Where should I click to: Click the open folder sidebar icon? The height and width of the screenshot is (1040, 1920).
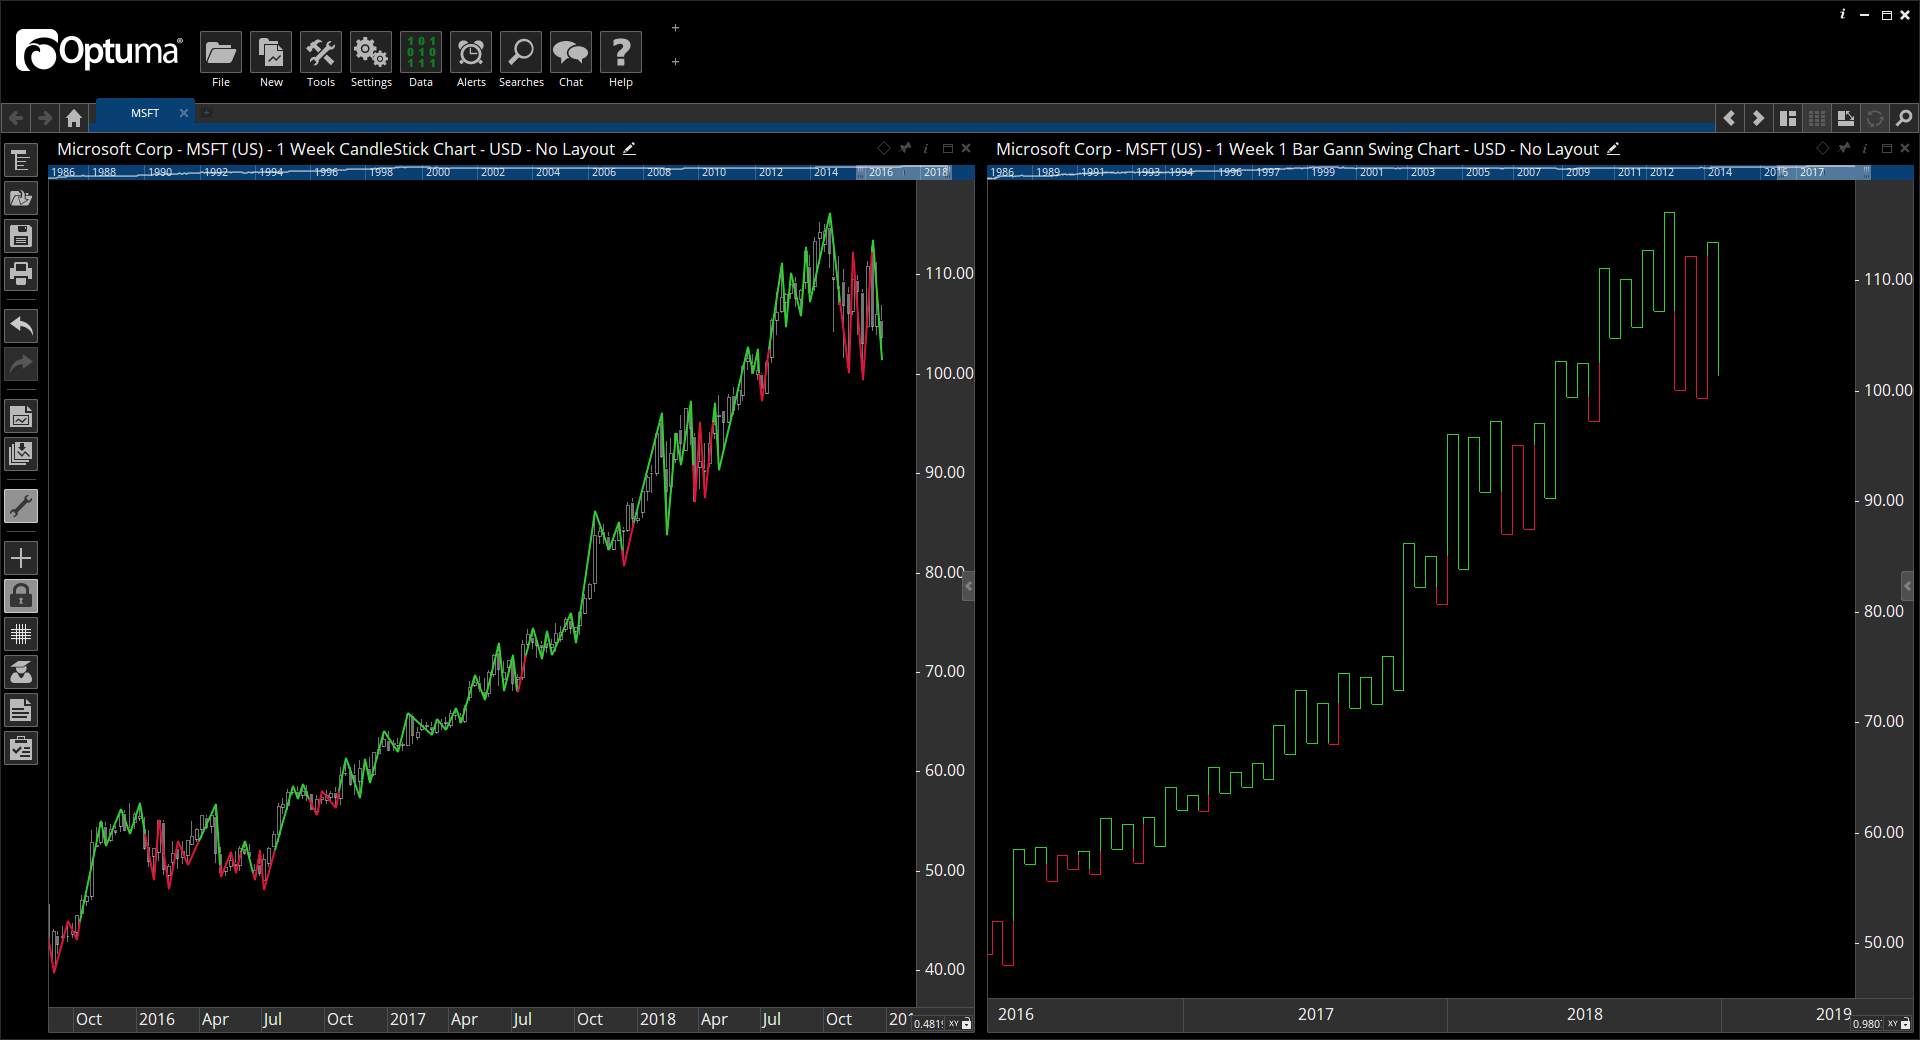click(21, 198)
